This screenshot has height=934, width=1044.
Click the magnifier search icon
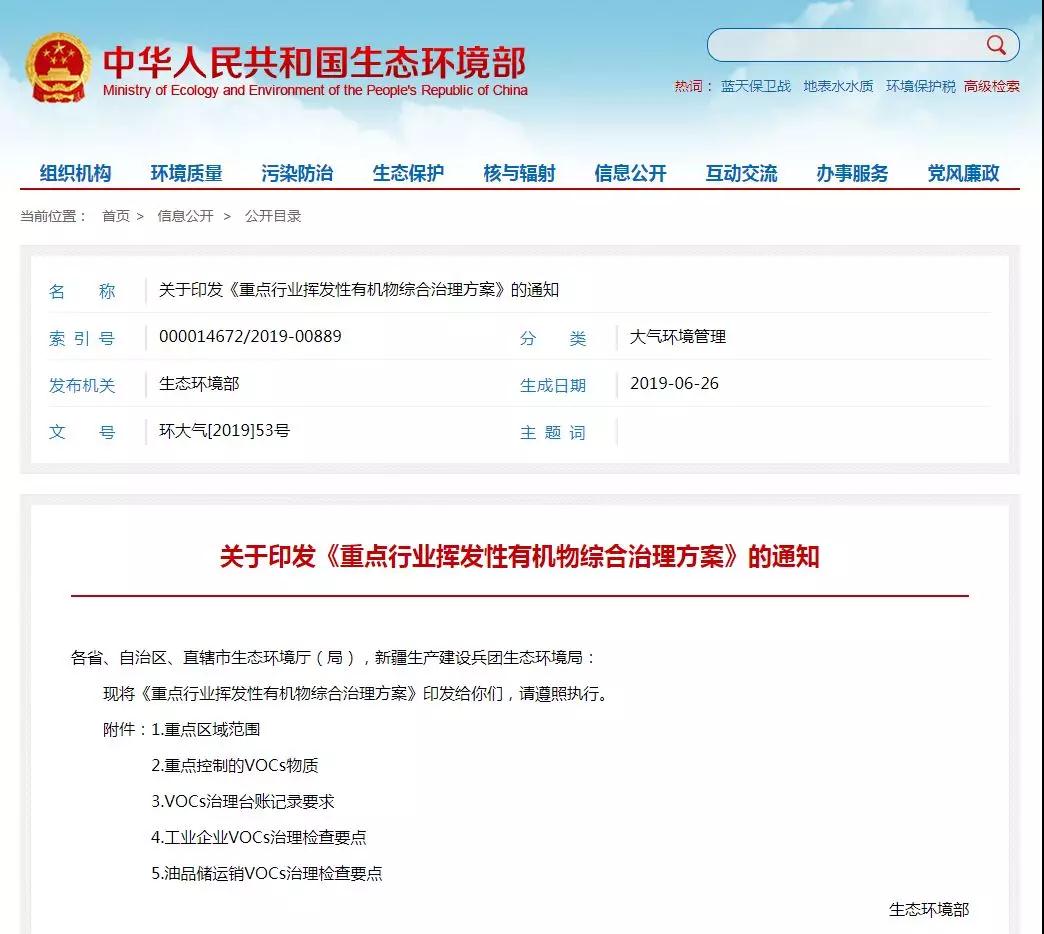(996, 45)
